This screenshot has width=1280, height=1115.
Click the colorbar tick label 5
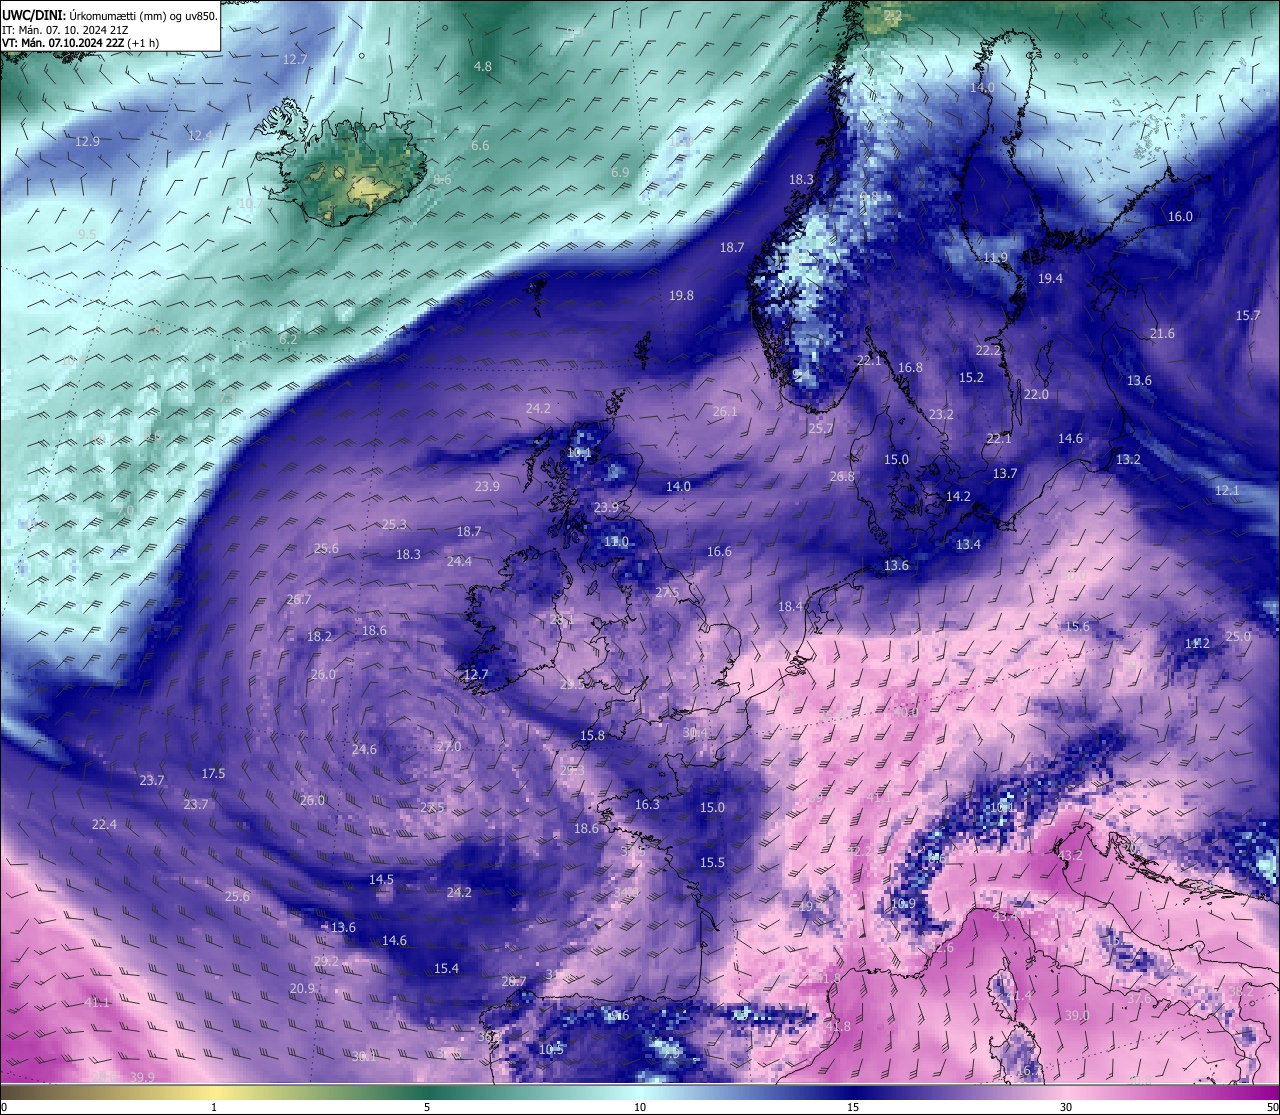427,1107
